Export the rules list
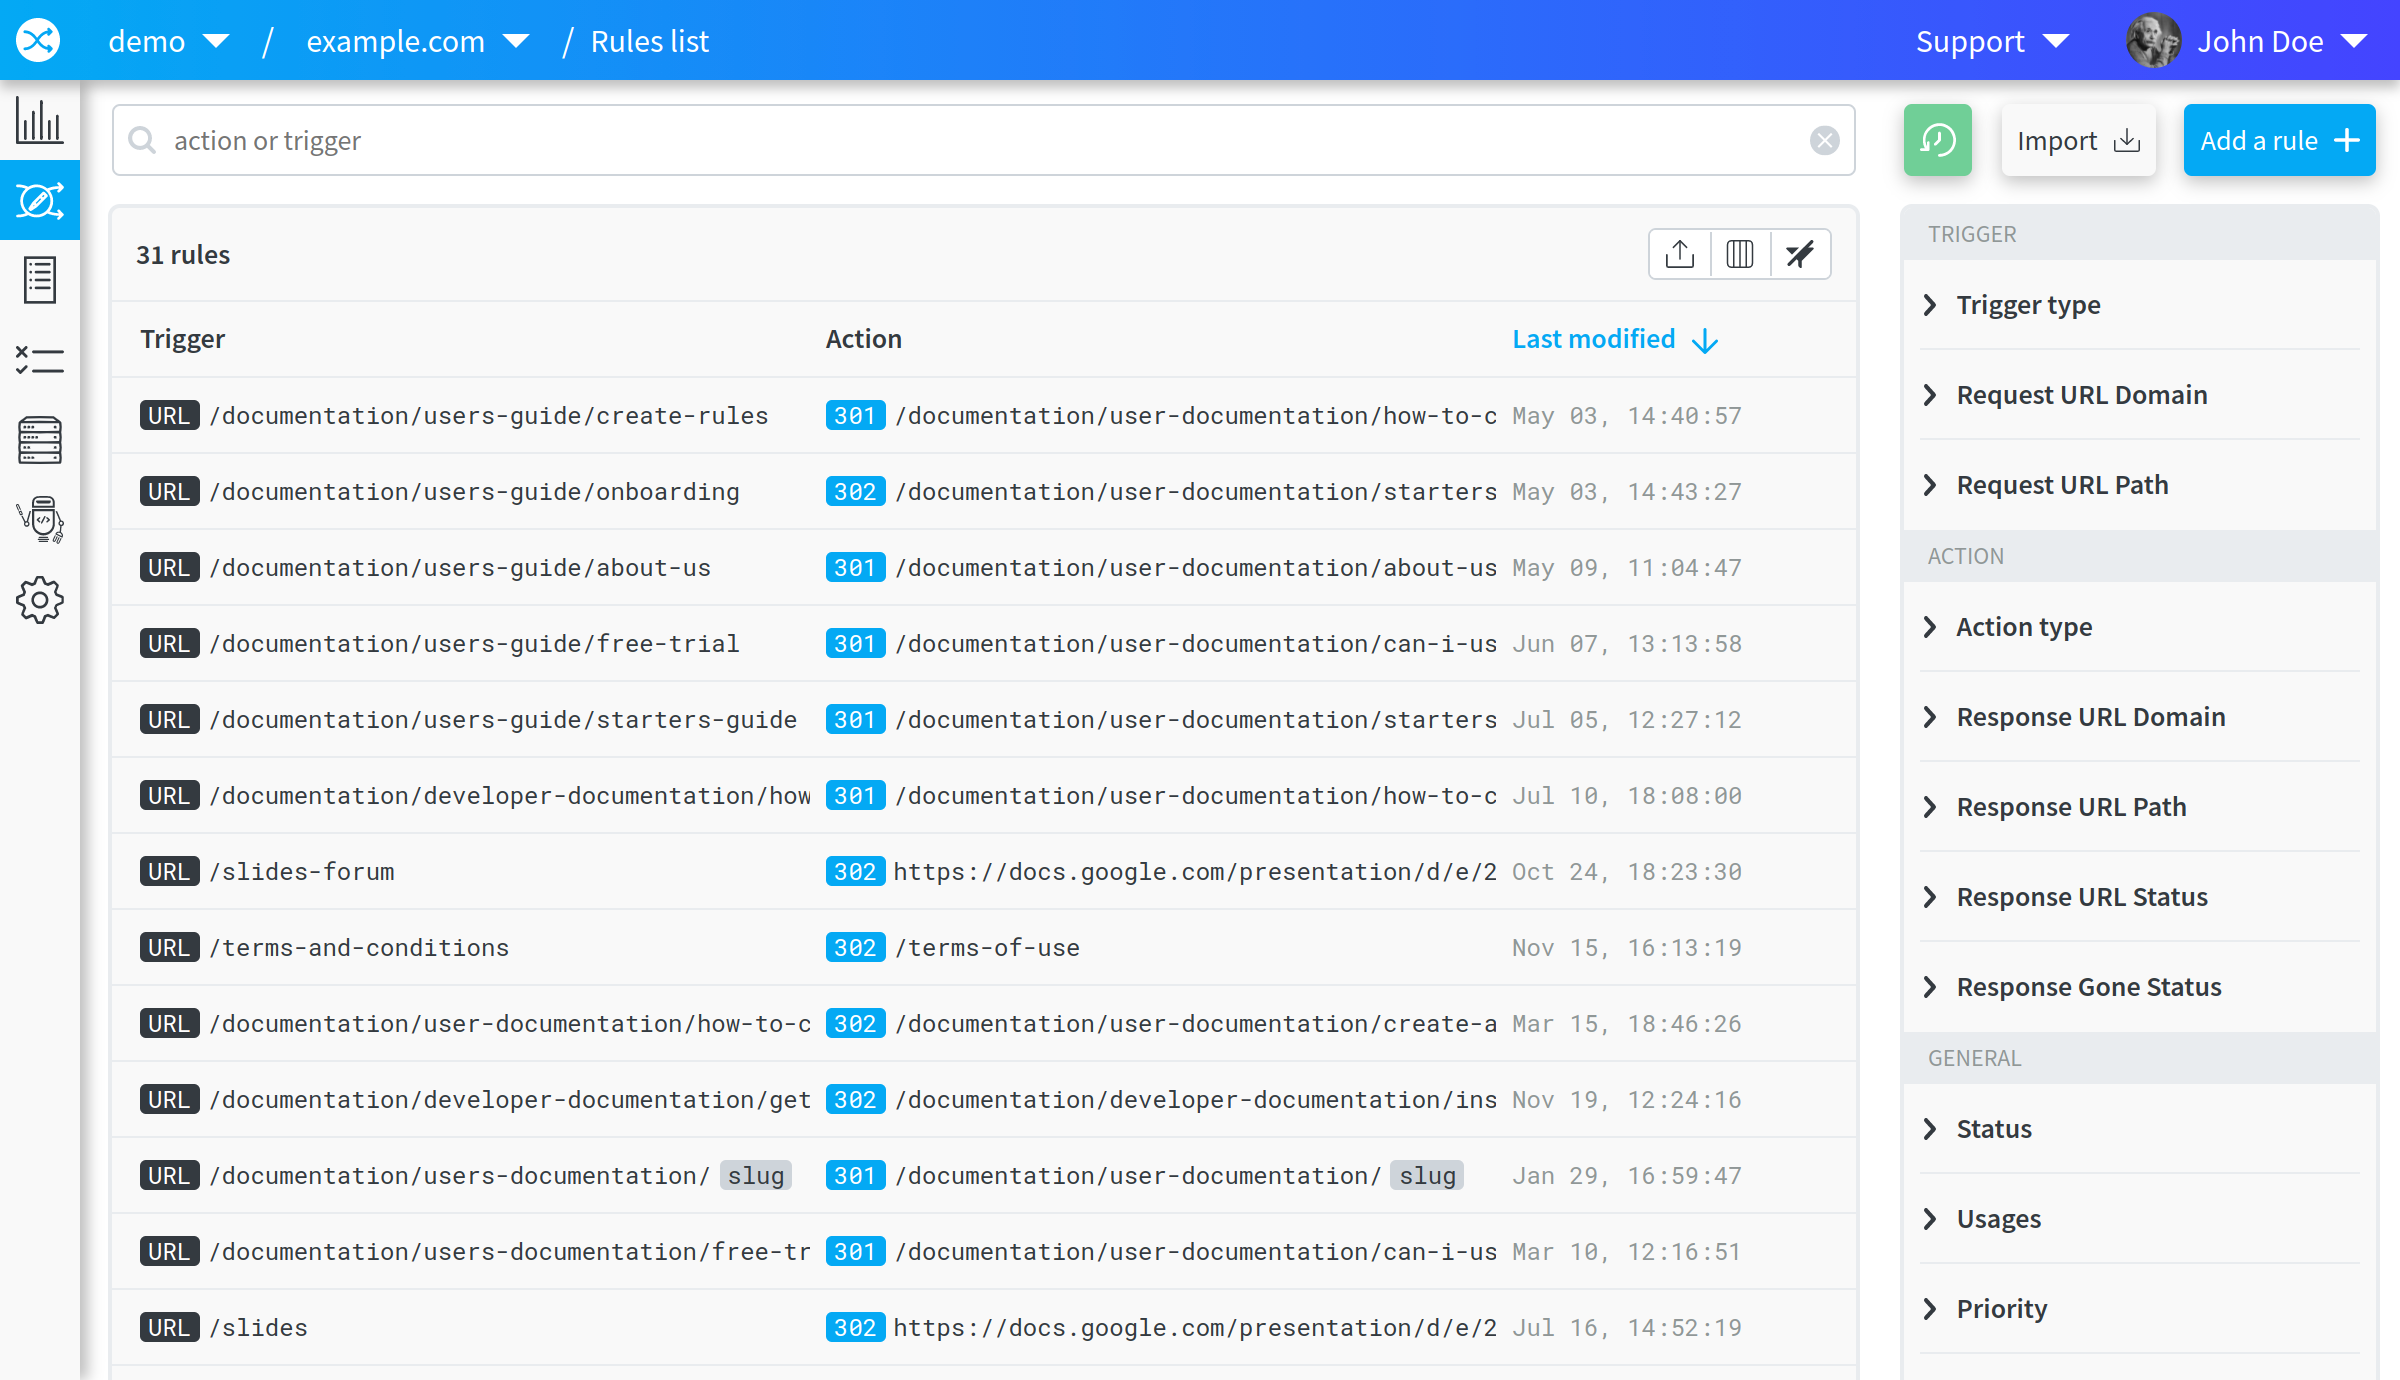2400x1380 pixels. pyautogui.click(x=1679, y=254)
